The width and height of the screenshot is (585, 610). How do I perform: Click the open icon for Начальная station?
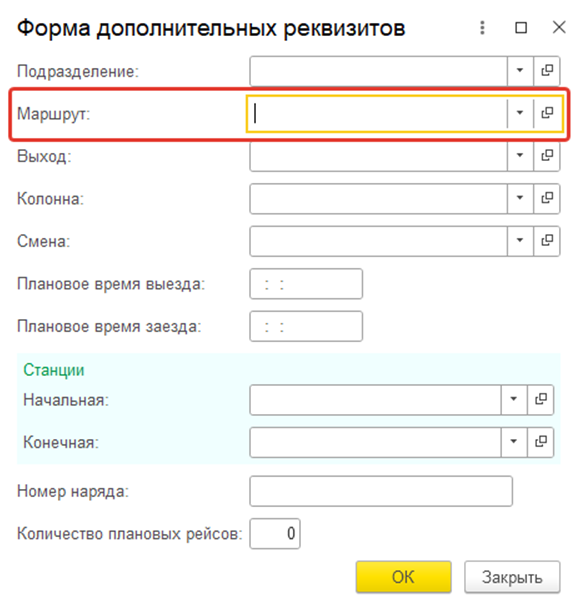pyautogui.click(x=541, y=400)
